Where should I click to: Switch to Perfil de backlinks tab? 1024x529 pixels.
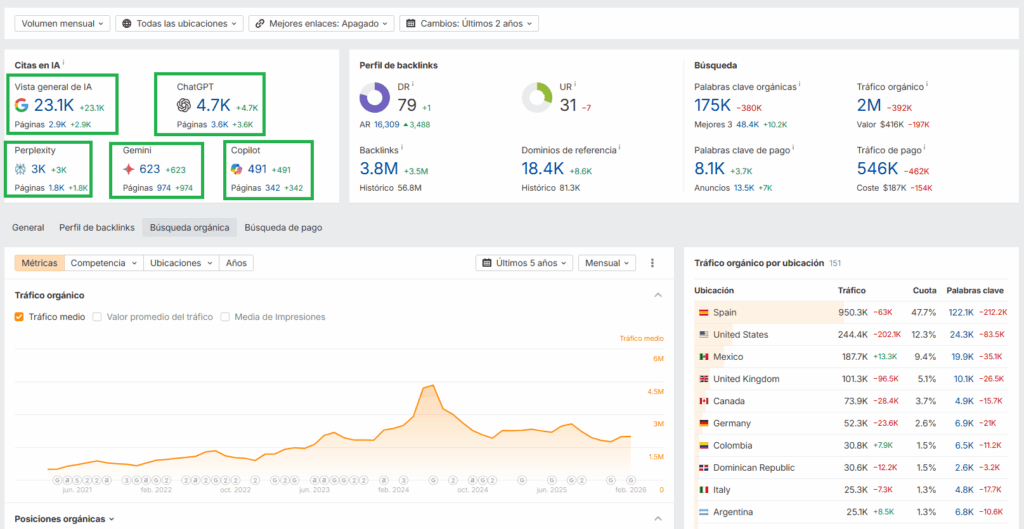pos(97,228)
